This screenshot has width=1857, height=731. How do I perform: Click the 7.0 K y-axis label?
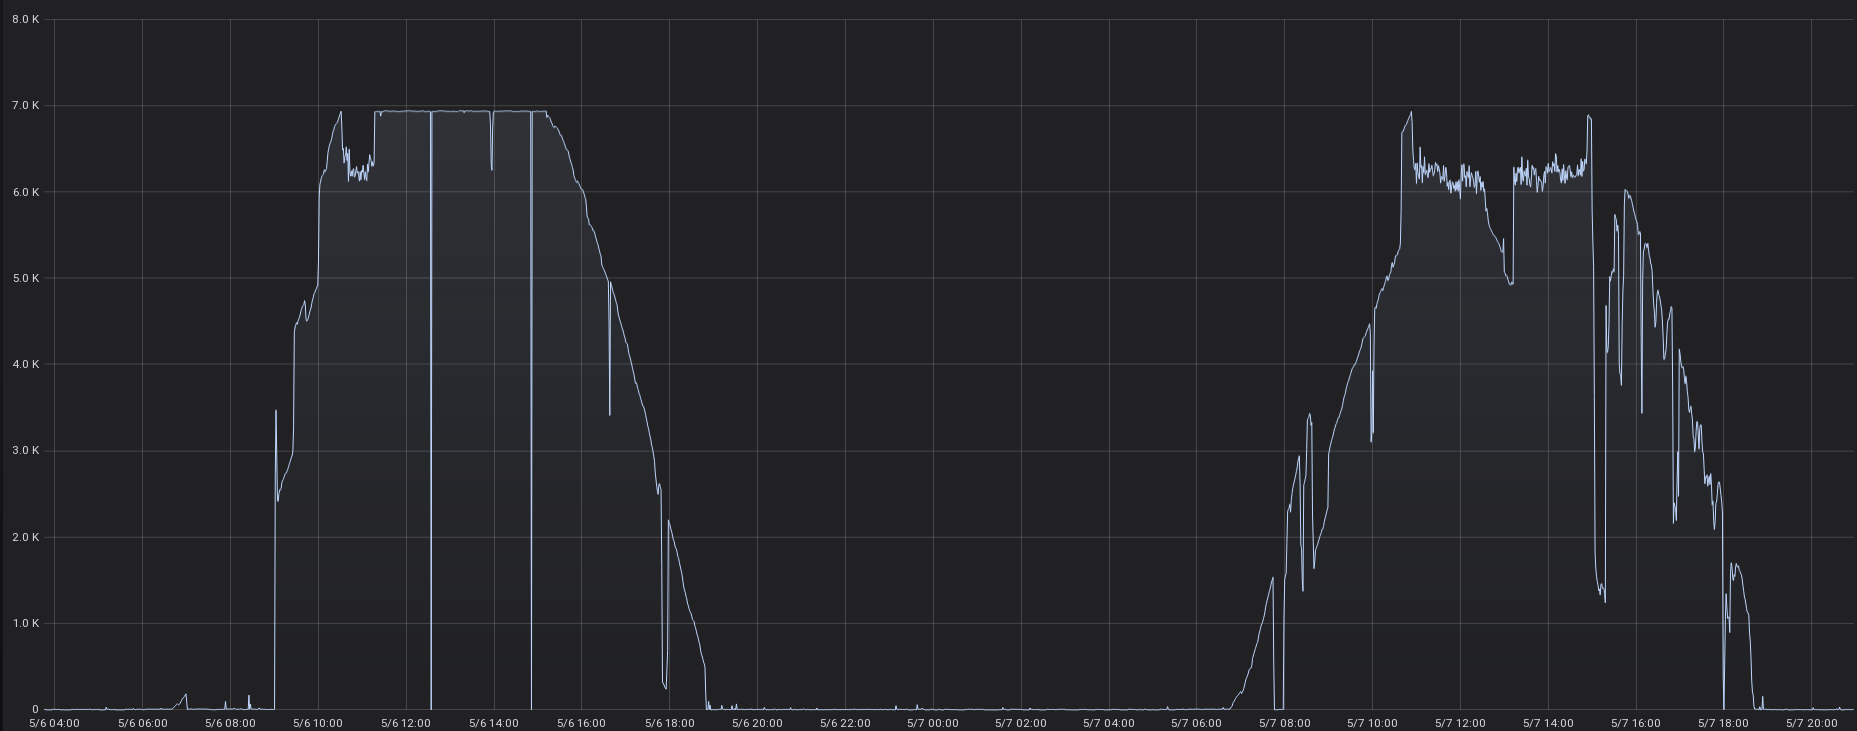point(25,105)
